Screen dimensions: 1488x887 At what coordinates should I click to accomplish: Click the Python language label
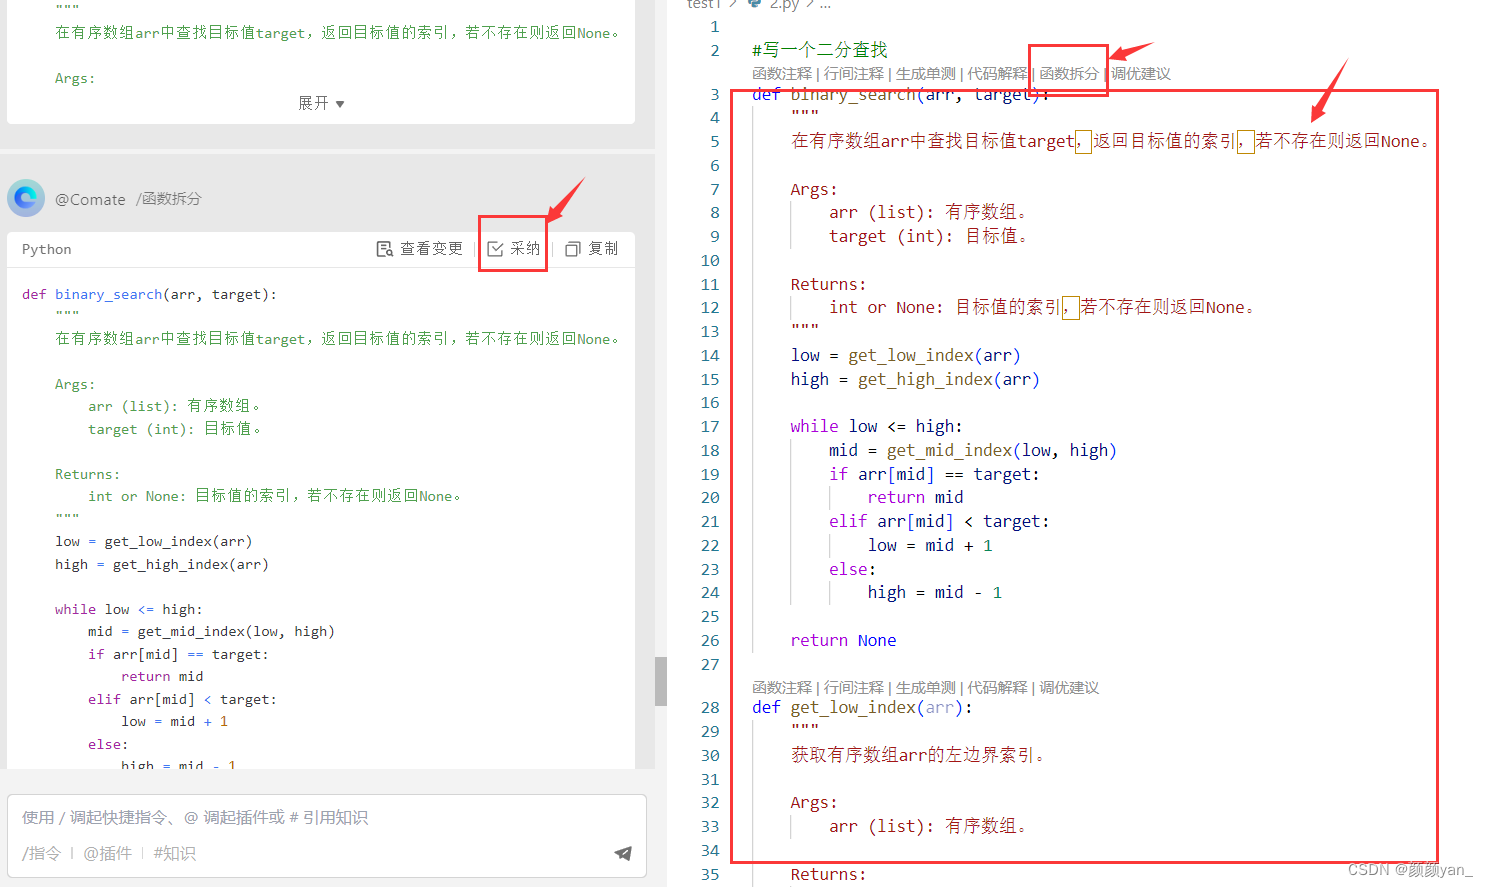[x=47, y=249]
